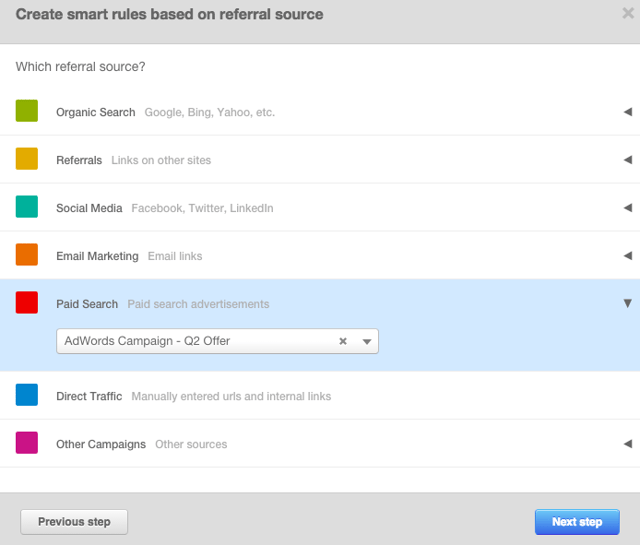640x545 pixels.
Task: Click the magenta Other Campaigns color square
Action: [x=27, y=443]
